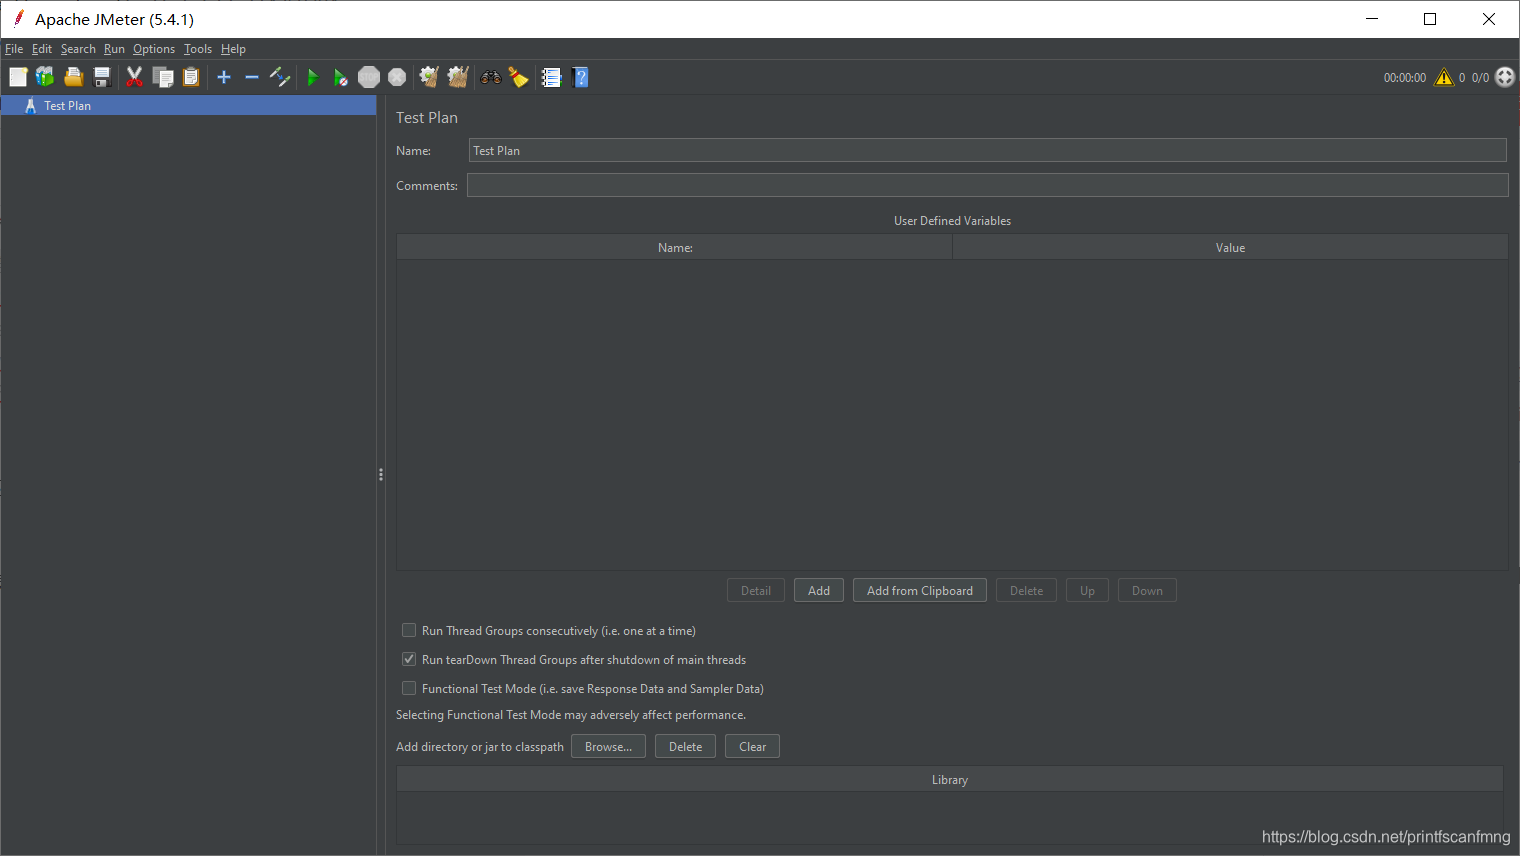
Task: Collapse all nodes with minus icon
Action: tap(252, 77)
